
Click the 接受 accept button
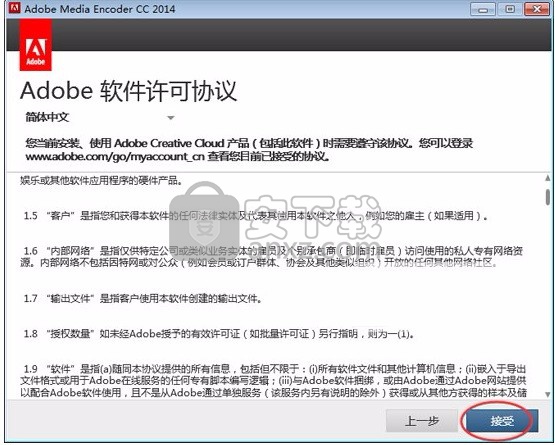(x=502, y=420)
